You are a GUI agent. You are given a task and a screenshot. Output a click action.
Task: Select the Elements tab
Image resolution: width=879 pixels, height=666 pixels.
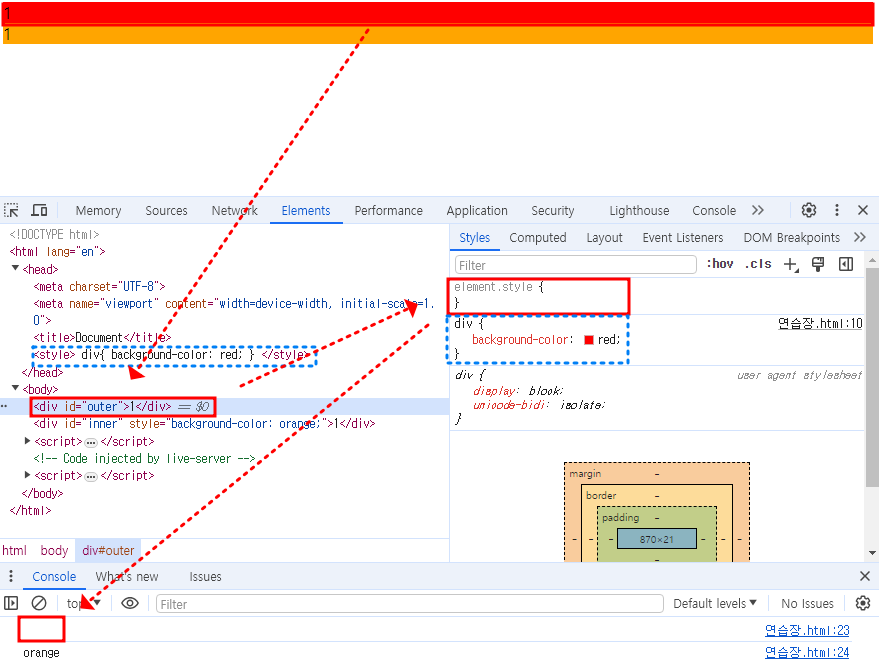pos(306,211)
